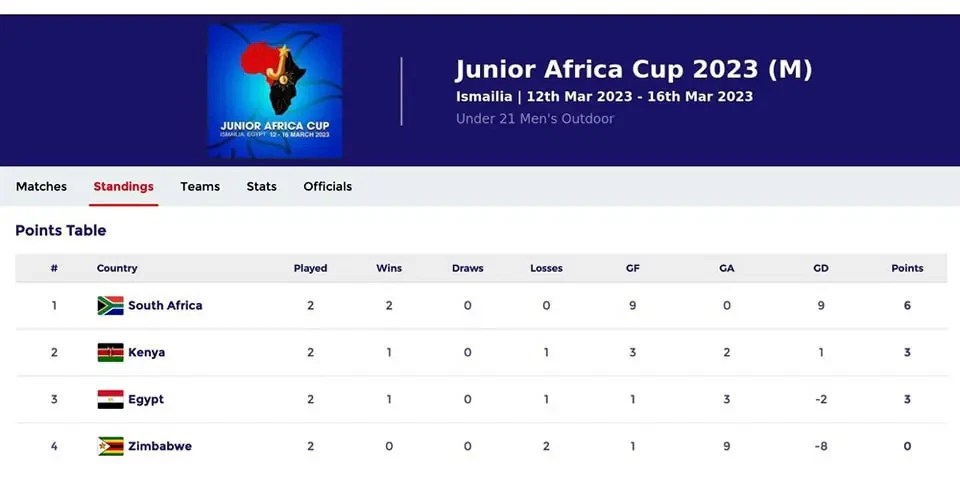Screen dimensions: 960x498
Task: Open the Matches tab
Action: tap(41, 187)
